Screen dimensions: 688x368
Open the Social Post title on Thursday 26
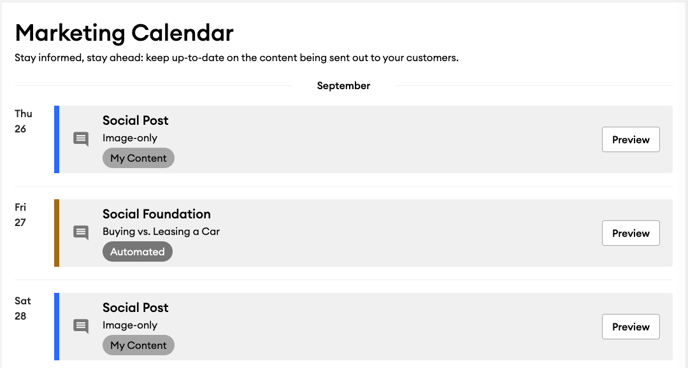136,120
